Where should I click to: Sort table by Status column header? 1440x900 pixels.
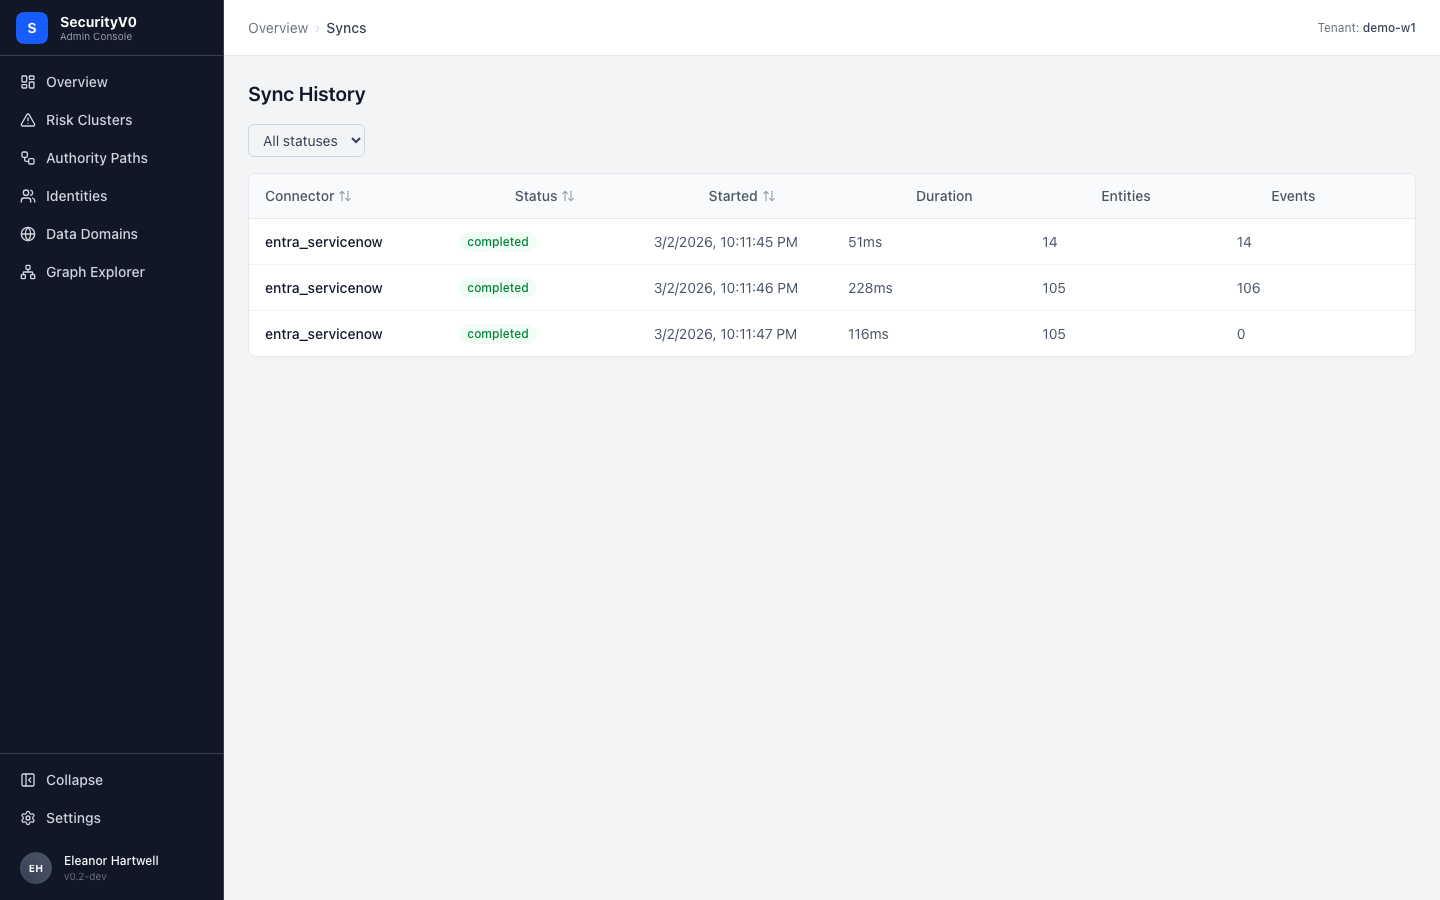[x=536, y=196]
